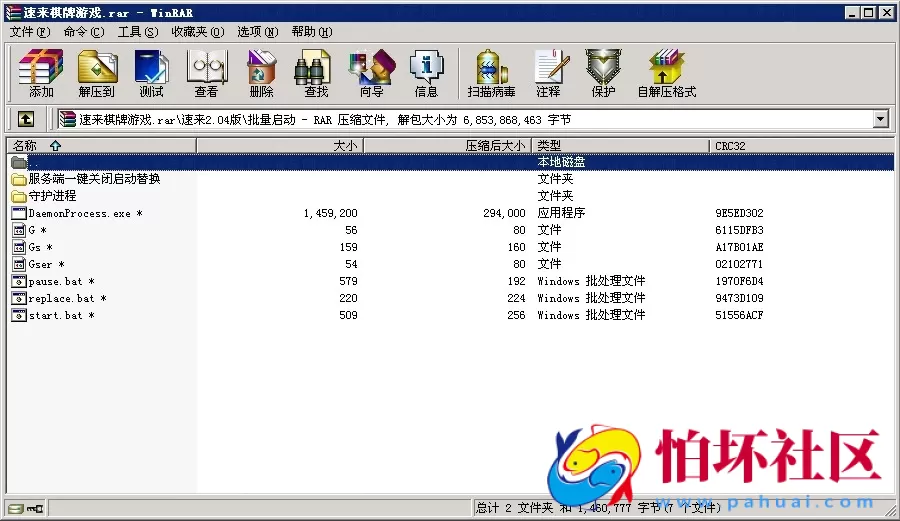Screen dimensions: 900x521
Task: Select the start.bat file icon
Action: click(x=19, y=316)
